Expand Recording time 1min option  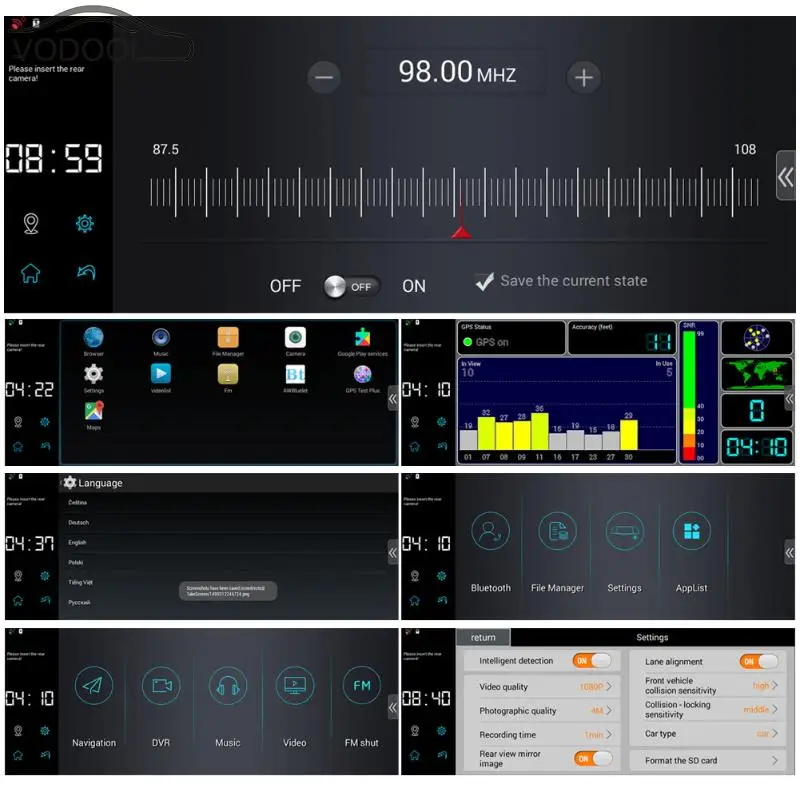(x=542, y=735)
